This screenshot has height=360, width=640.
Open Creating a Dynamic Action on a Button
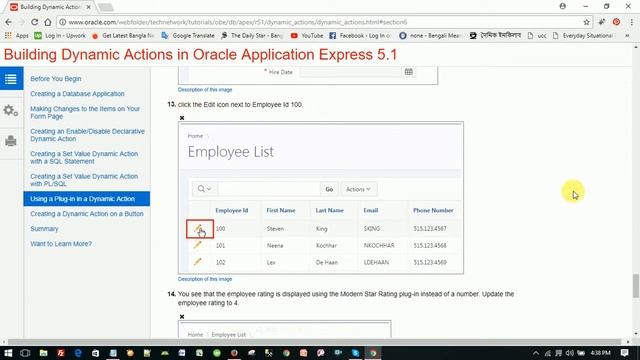point(87,214)
